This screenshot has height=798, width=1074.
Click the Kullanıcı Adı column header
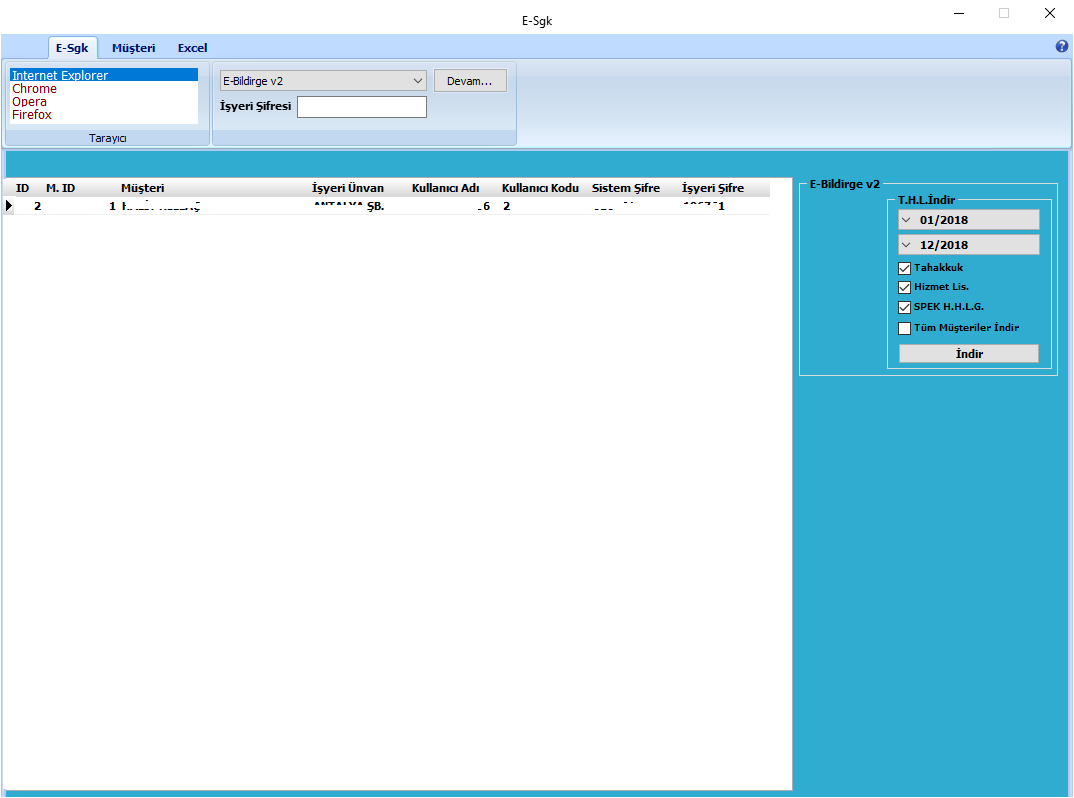click(445, 188)
